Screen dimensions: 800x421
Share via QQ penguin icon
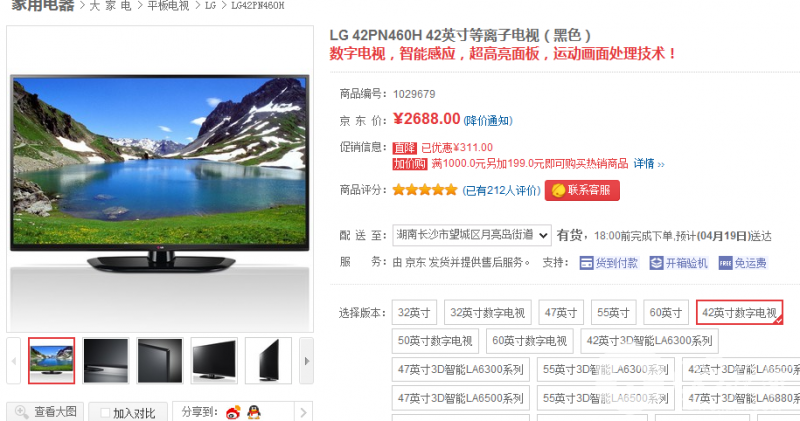[254, 412]
